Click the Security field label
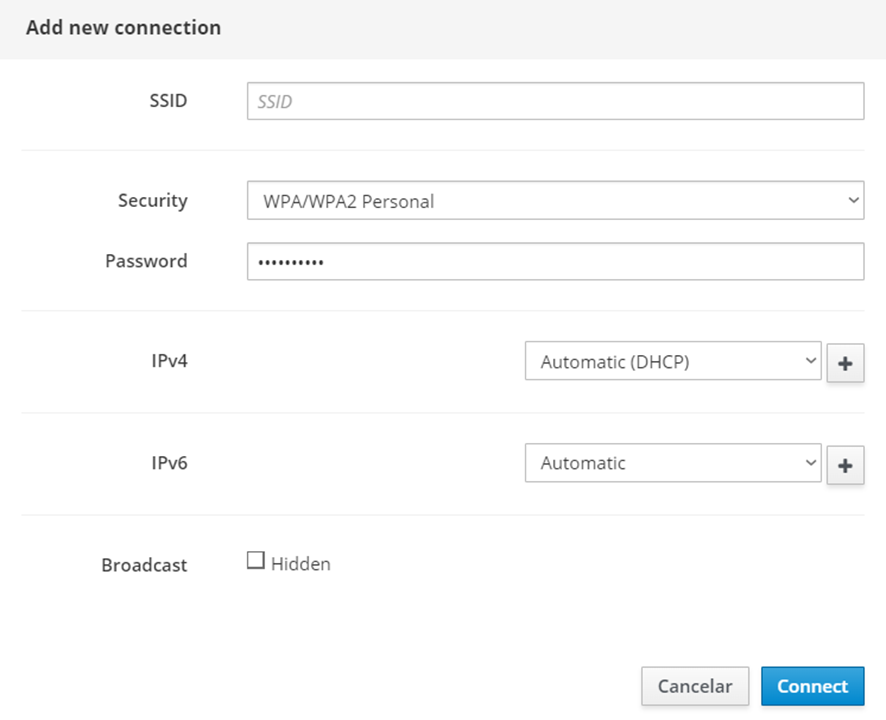 [152, 200]
